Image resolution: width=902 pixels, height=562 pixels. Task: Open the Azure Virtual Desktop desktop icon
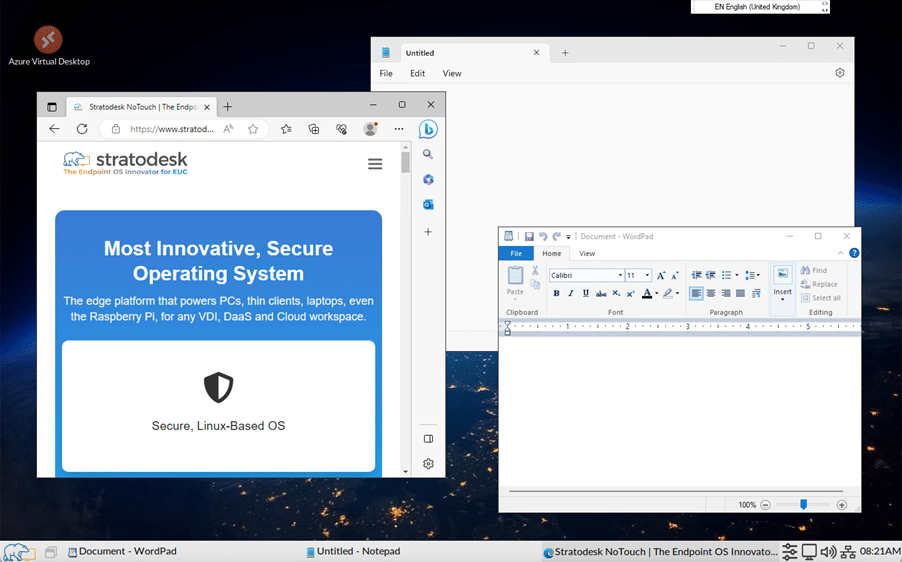coord(49,46)
